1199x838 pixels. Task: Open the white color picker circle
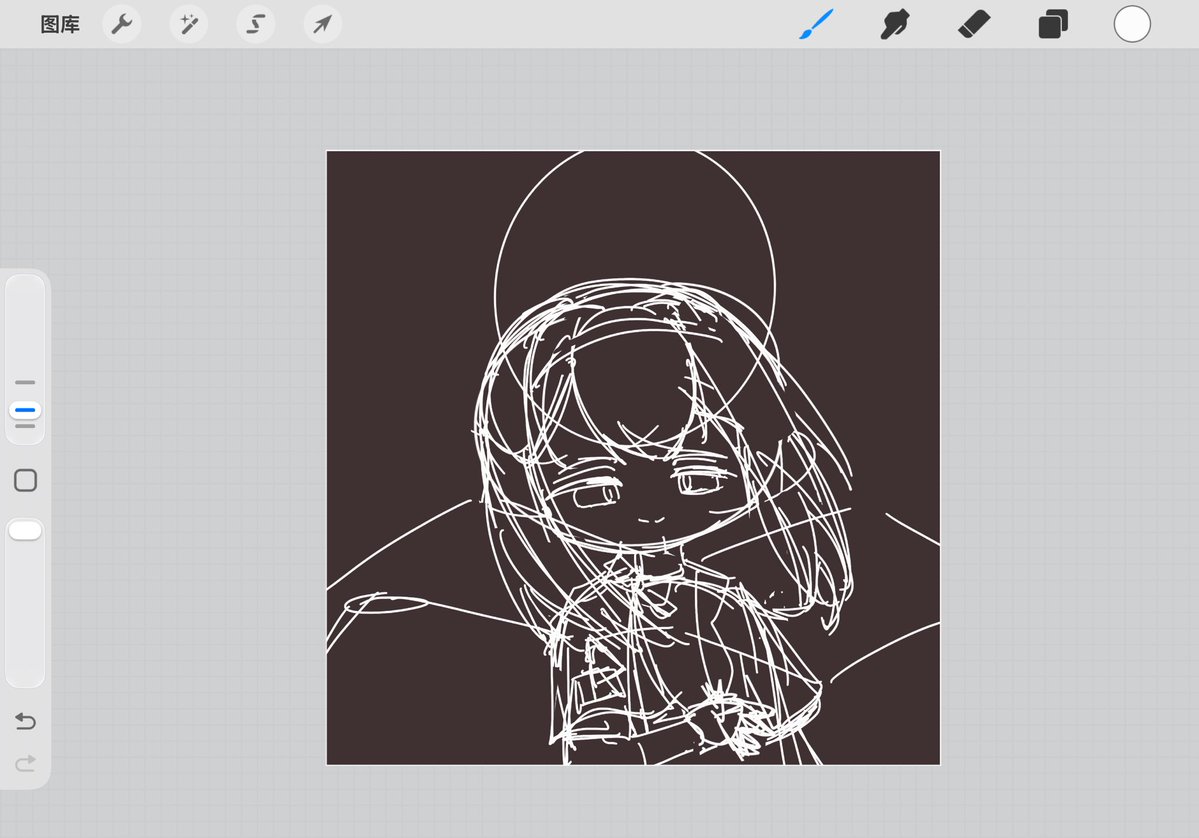pos(1132,24)
